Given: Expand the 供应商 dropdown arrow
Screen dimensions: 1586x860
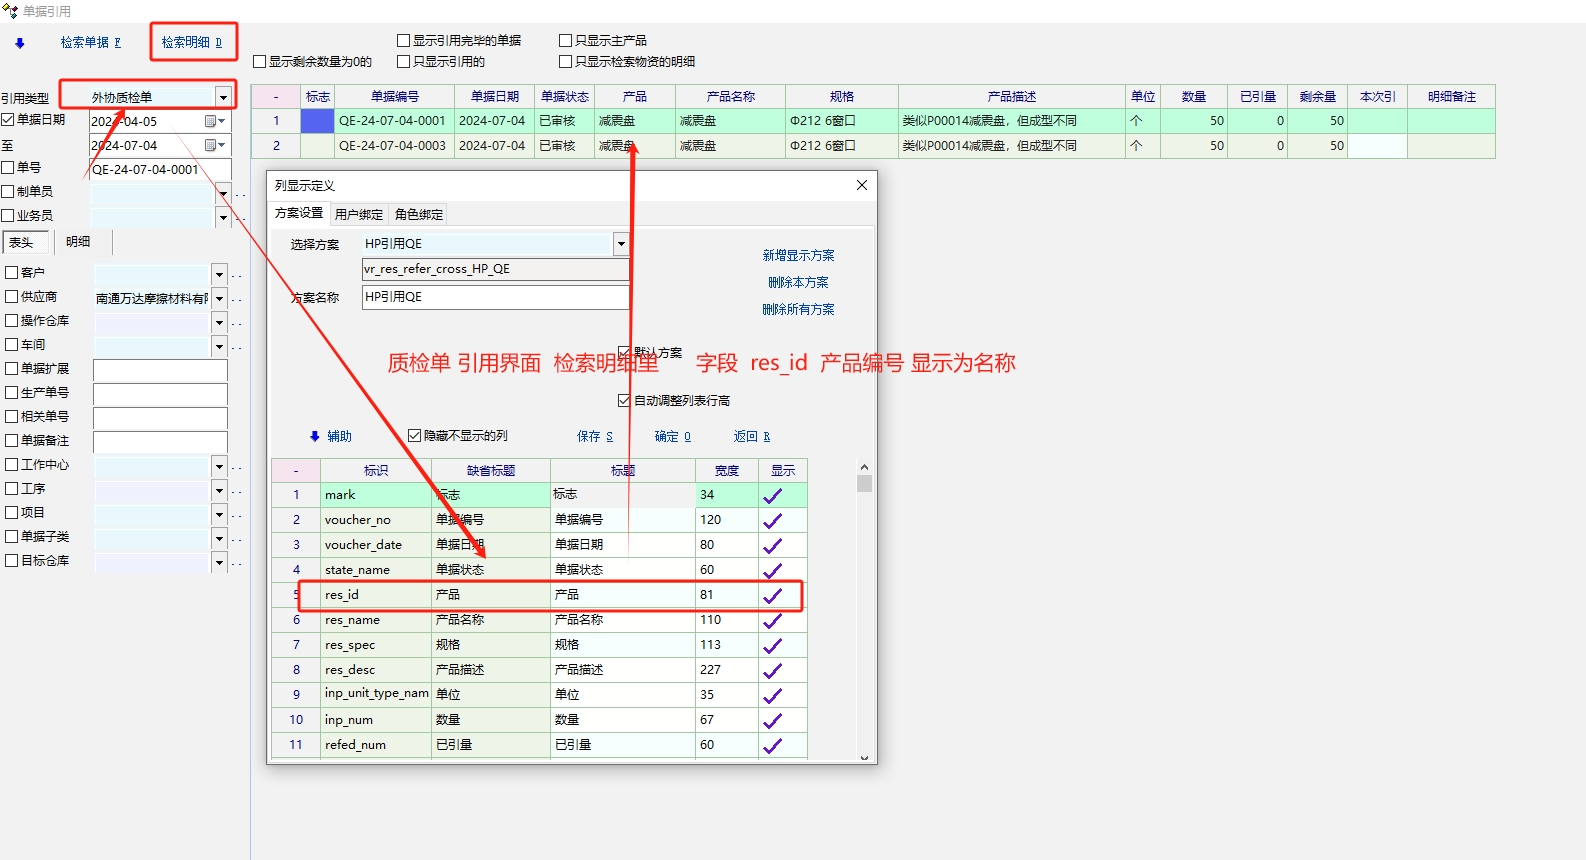Looking at the screenshot, I should coord(220,298).
